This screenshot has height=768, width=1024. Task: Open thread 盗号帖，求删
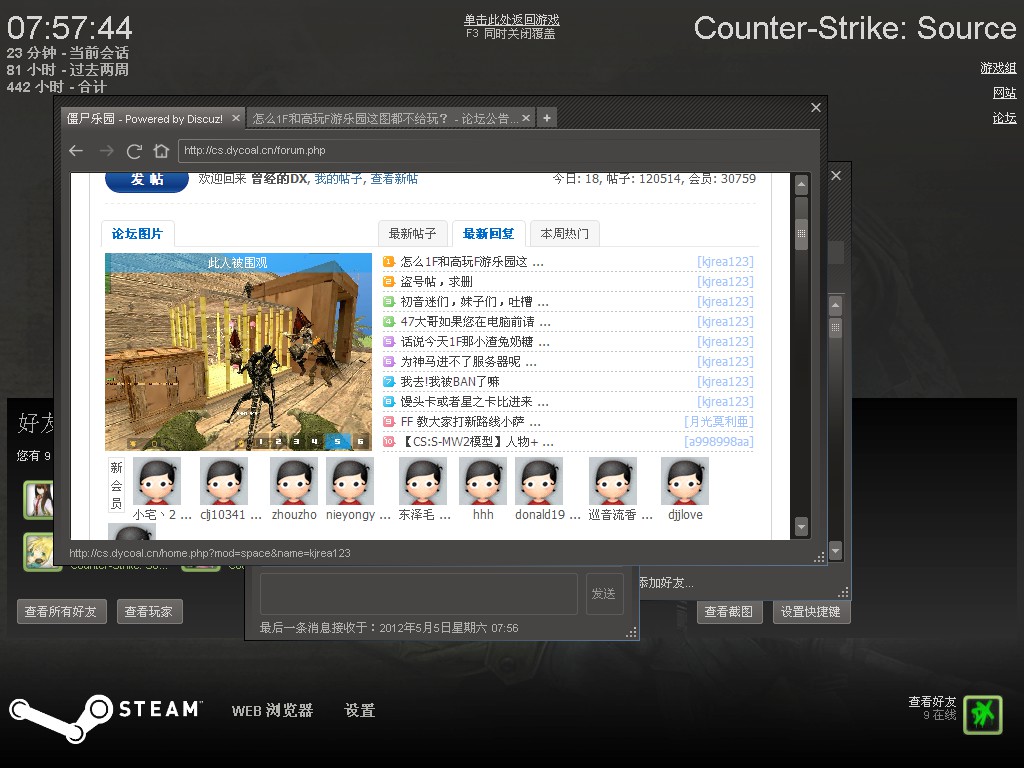point(436,281)
